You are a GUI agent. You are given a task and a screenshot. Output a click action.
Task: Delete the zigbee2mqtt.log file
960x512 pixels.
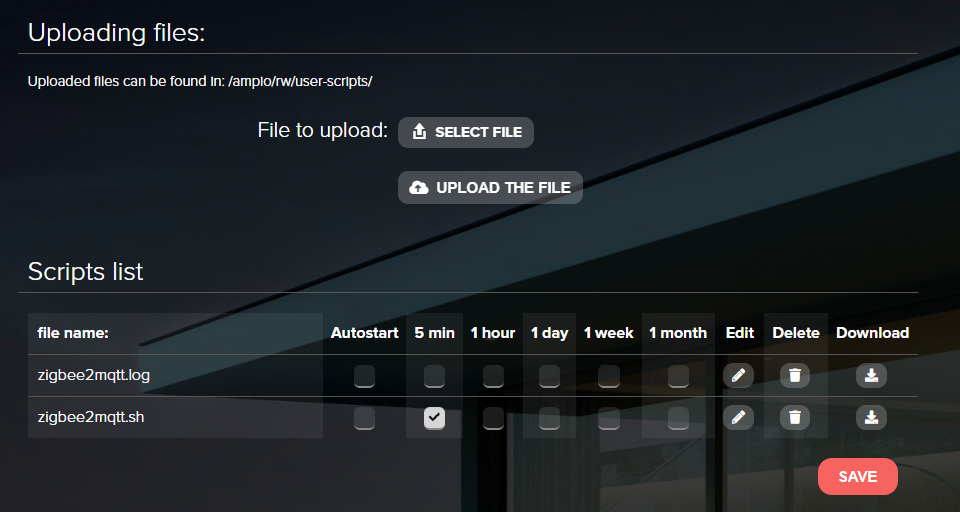tap(795, 375)
